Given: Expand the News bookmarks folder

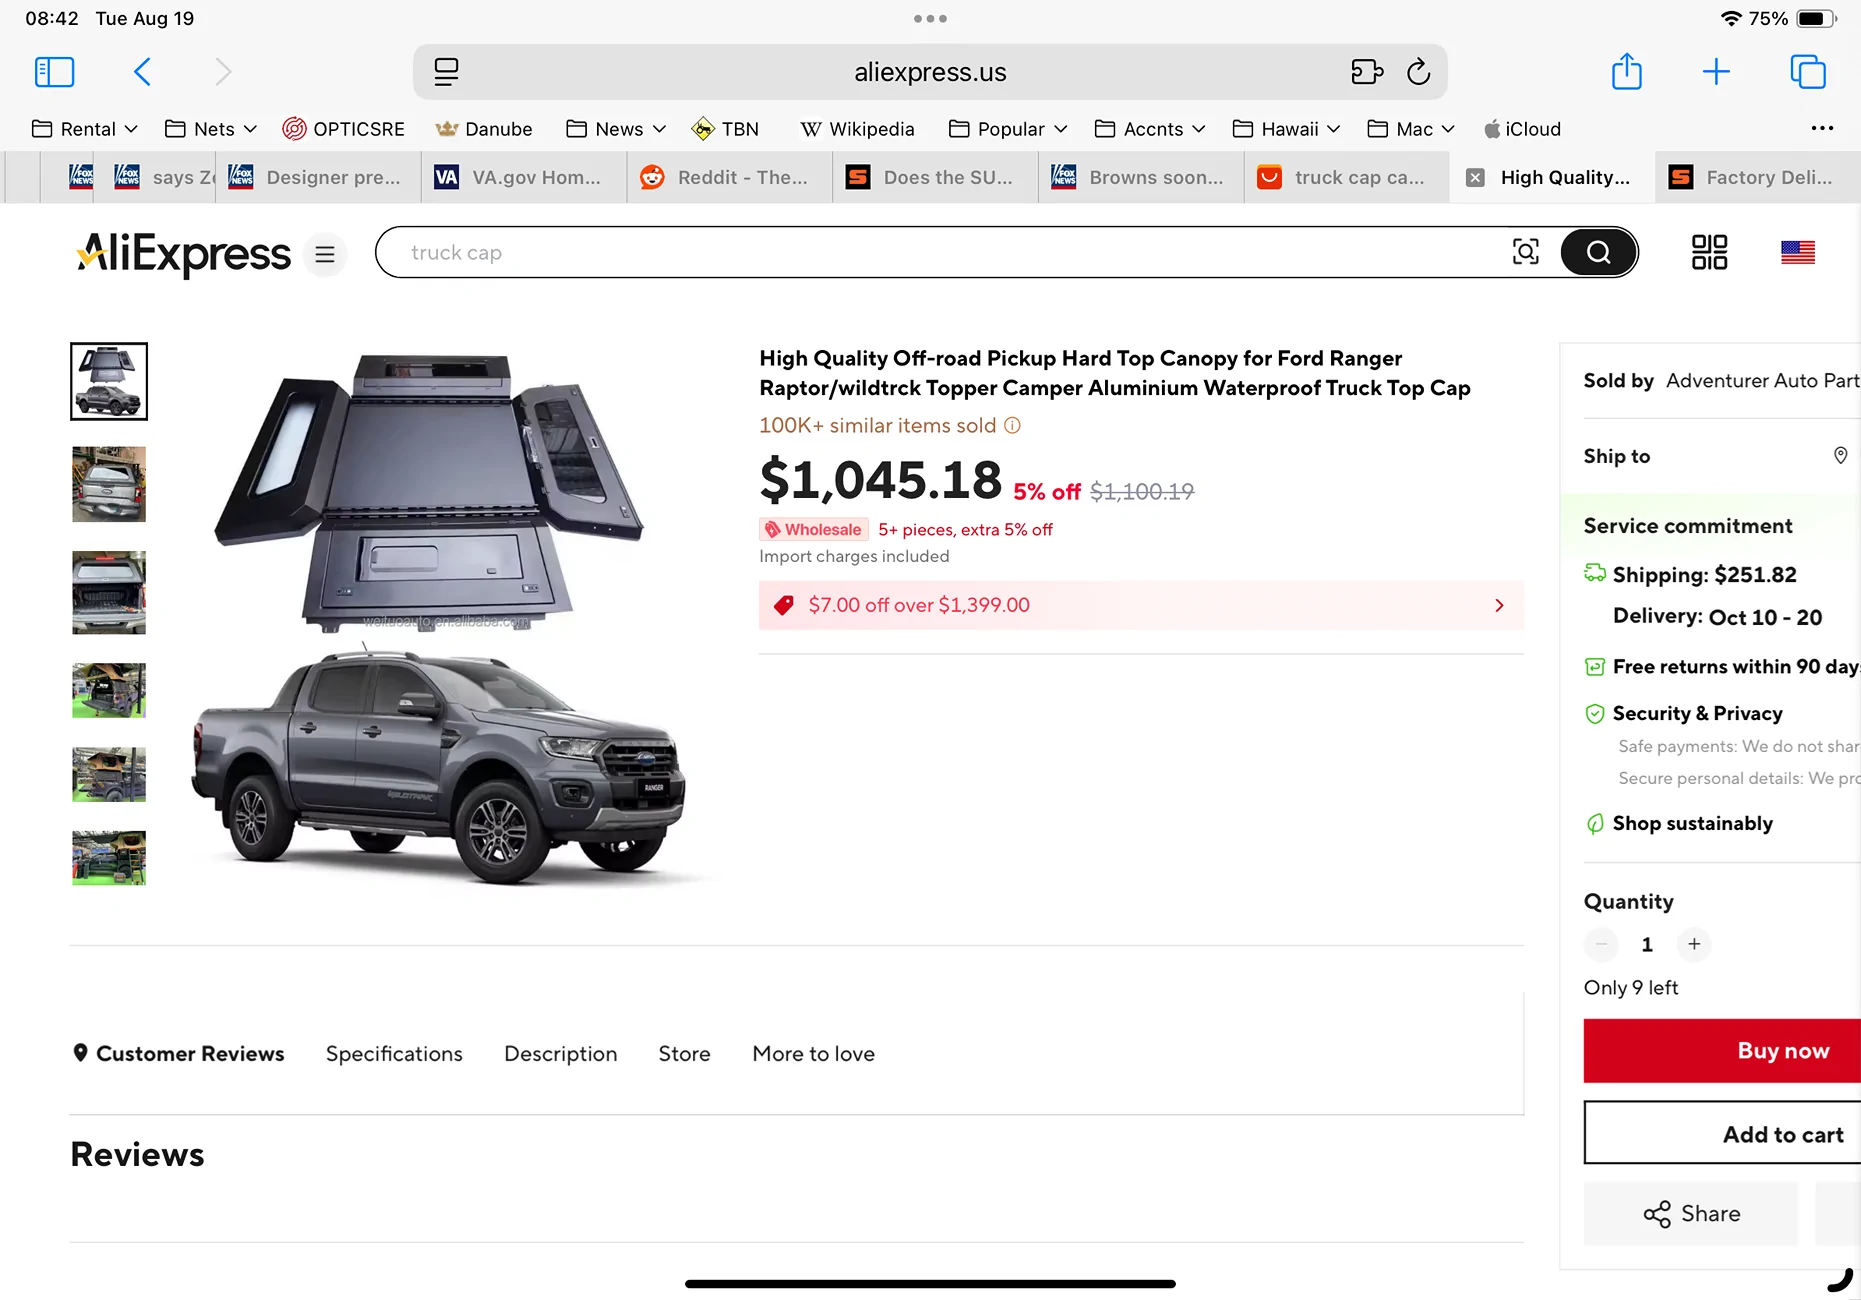Looking at the screenshot, I should click(616, 129).
